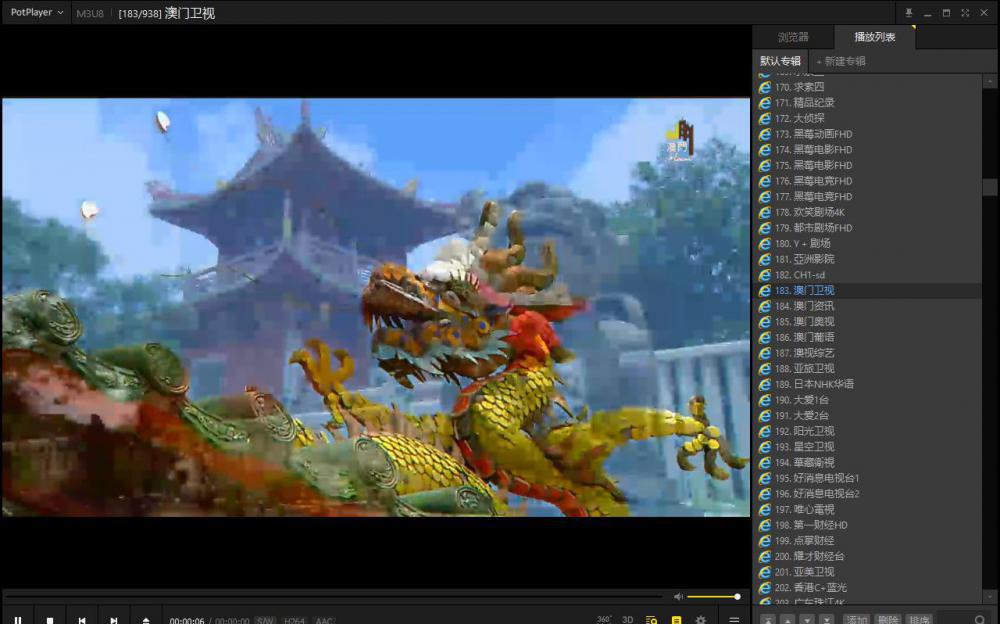The width and height of the screenshot is (1000, 624).
Task: Select playlist entry 193. 星空卫视
Action: 869,447
